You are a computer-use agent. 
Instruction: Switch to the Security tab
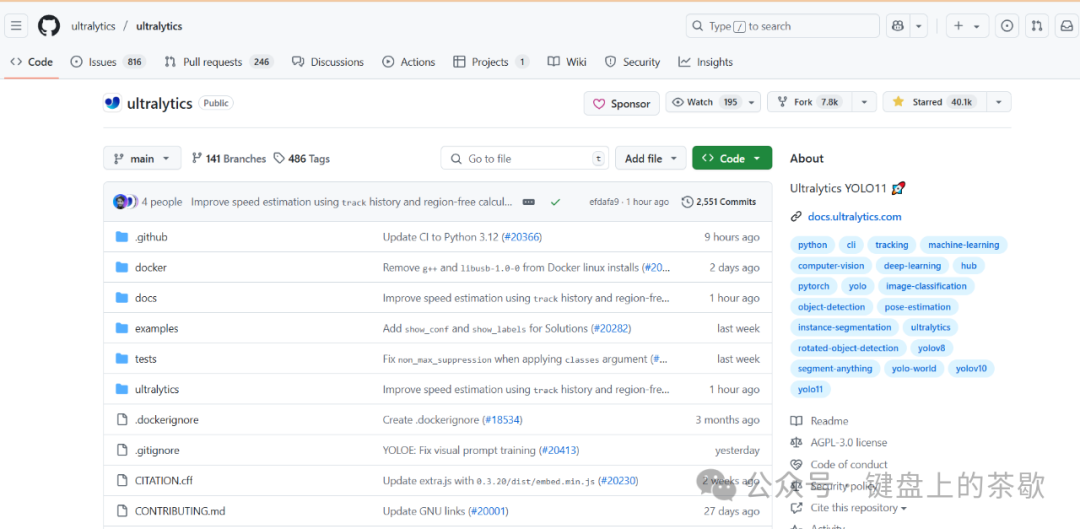point(632,62)
